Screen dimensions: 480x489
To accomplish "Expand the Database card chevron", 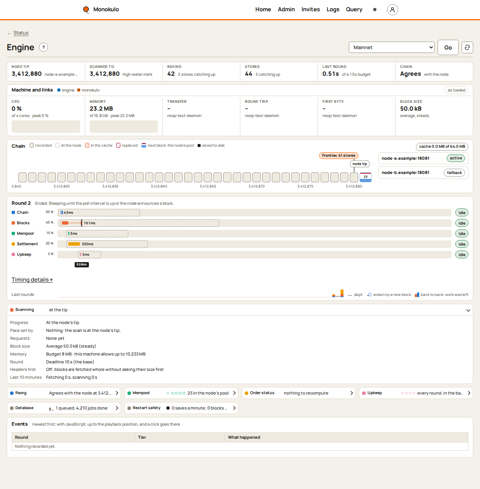I will point(117,408).
